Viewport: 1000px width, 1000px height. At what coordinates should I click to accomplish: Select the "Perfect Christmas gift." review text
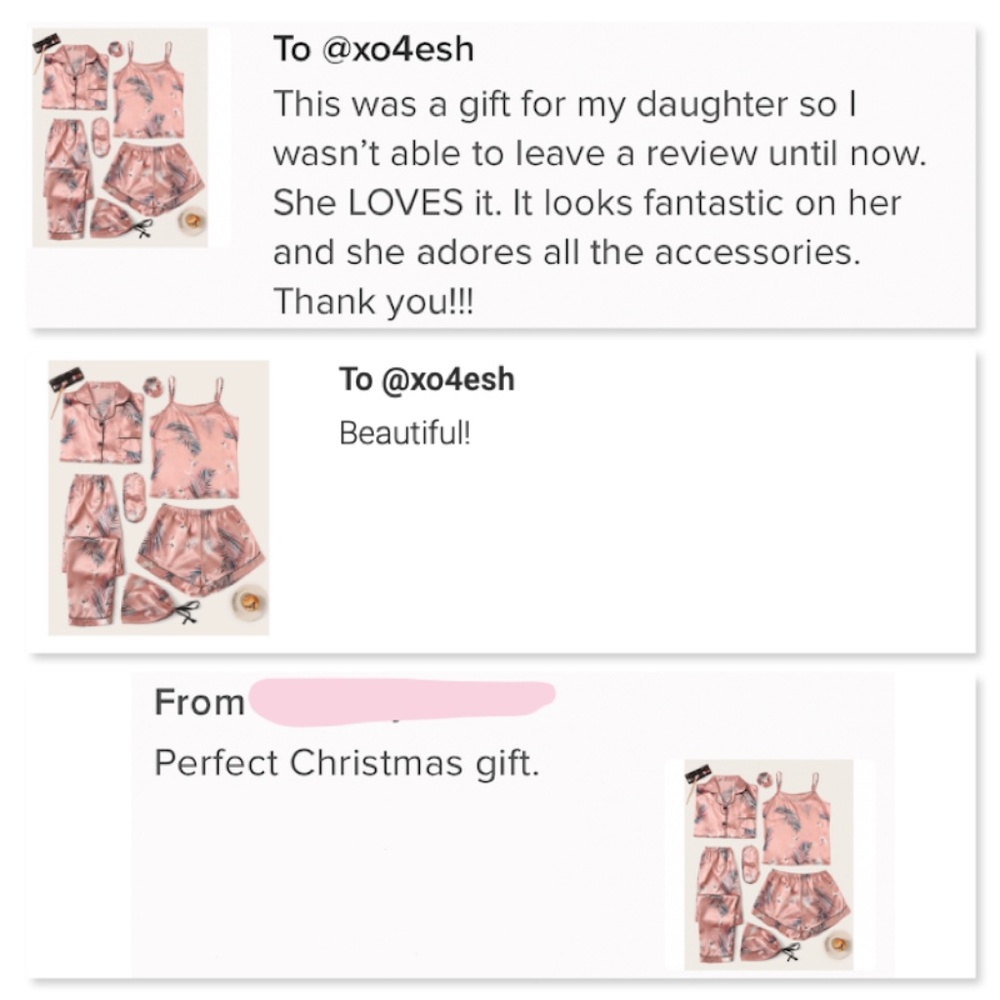pos(347,763)
